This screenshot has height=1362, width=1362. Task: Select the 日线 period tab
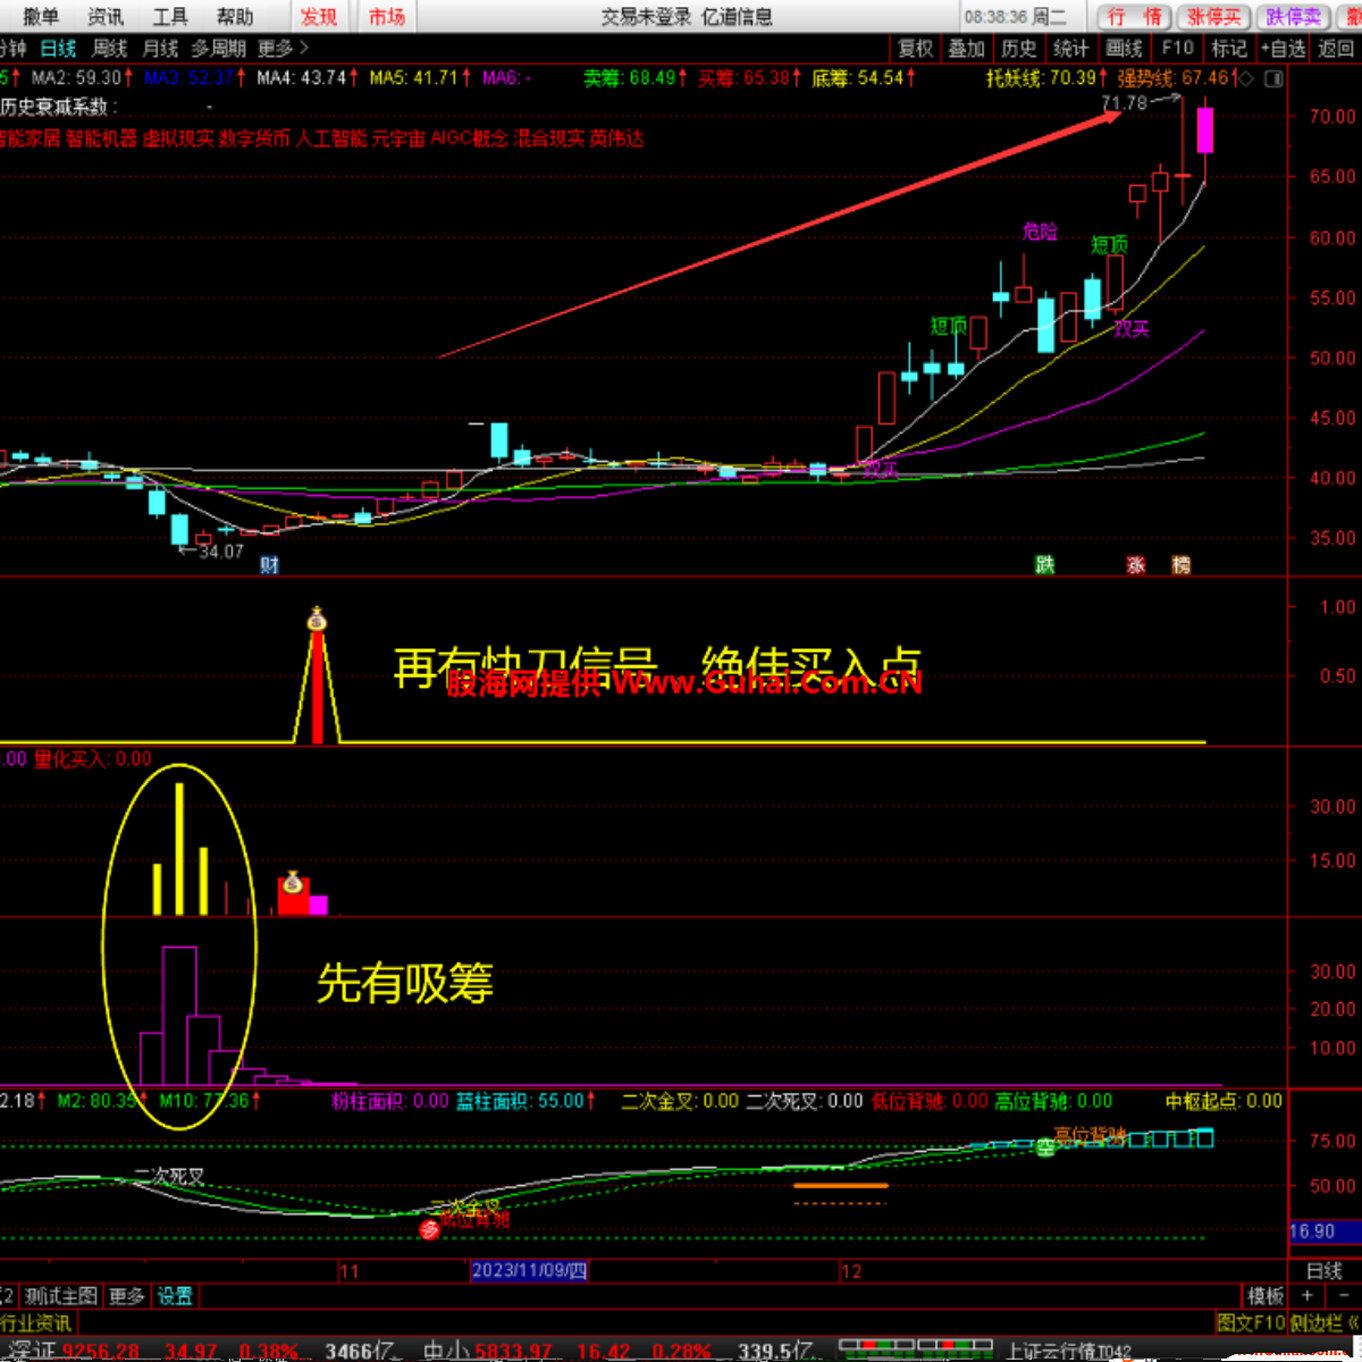pyautogui.click(x=59, y=48)
